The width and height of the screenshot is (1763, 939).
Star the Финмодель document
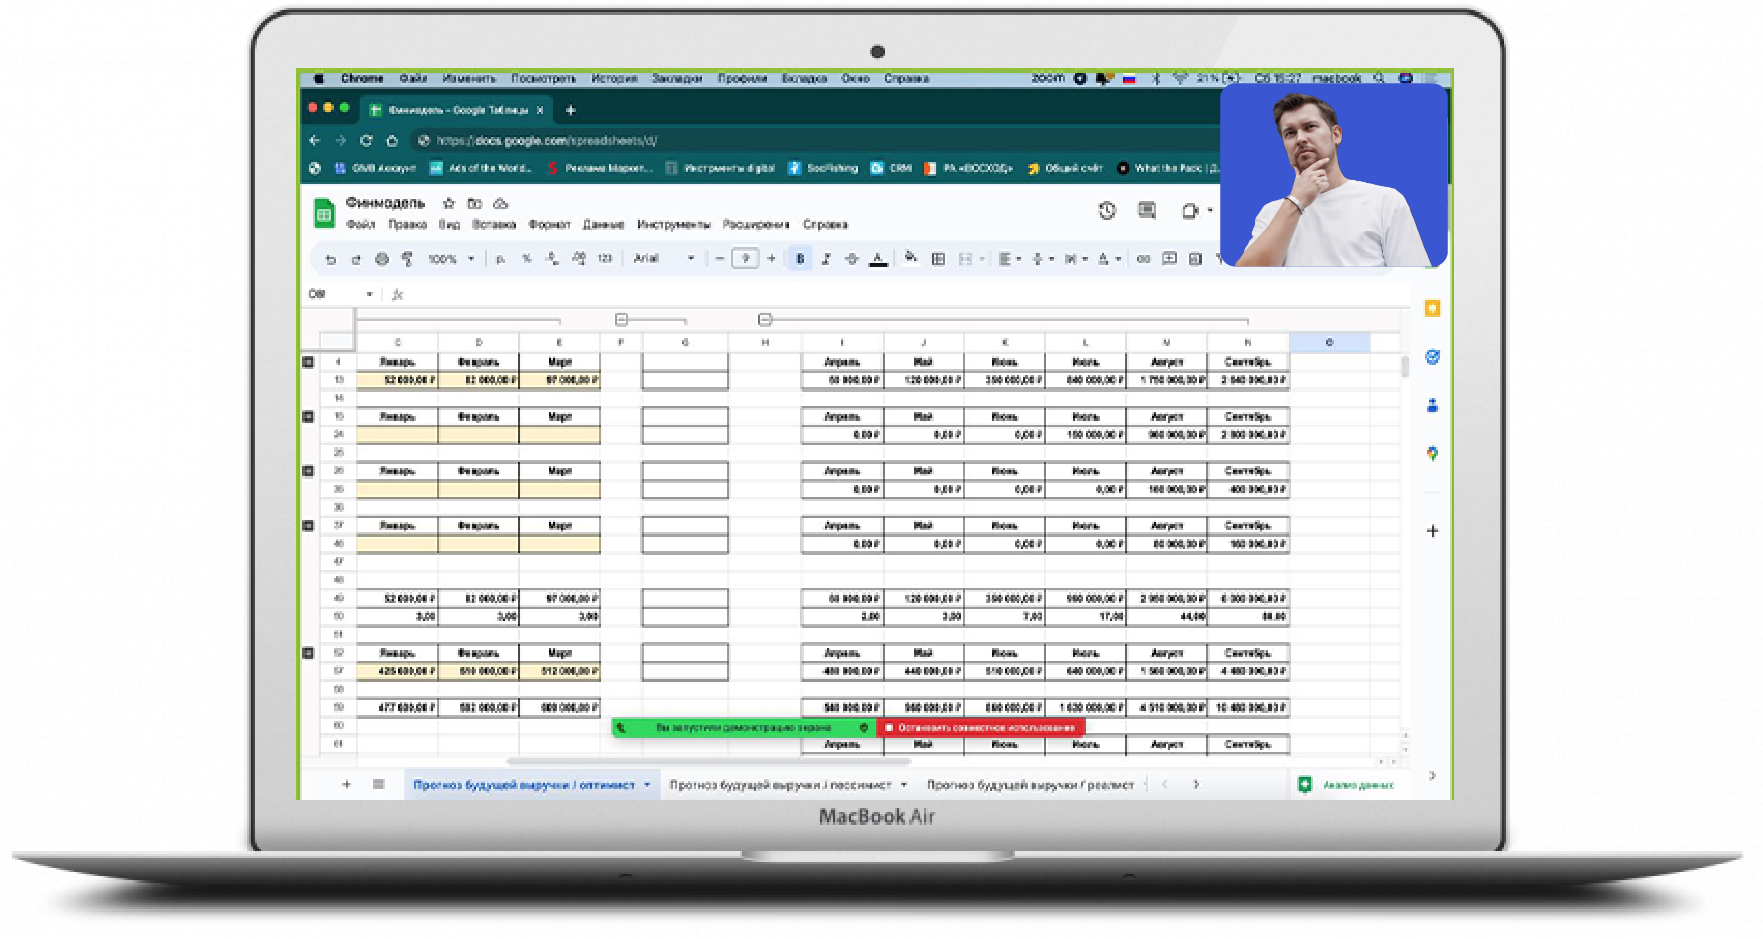[449, 203]
